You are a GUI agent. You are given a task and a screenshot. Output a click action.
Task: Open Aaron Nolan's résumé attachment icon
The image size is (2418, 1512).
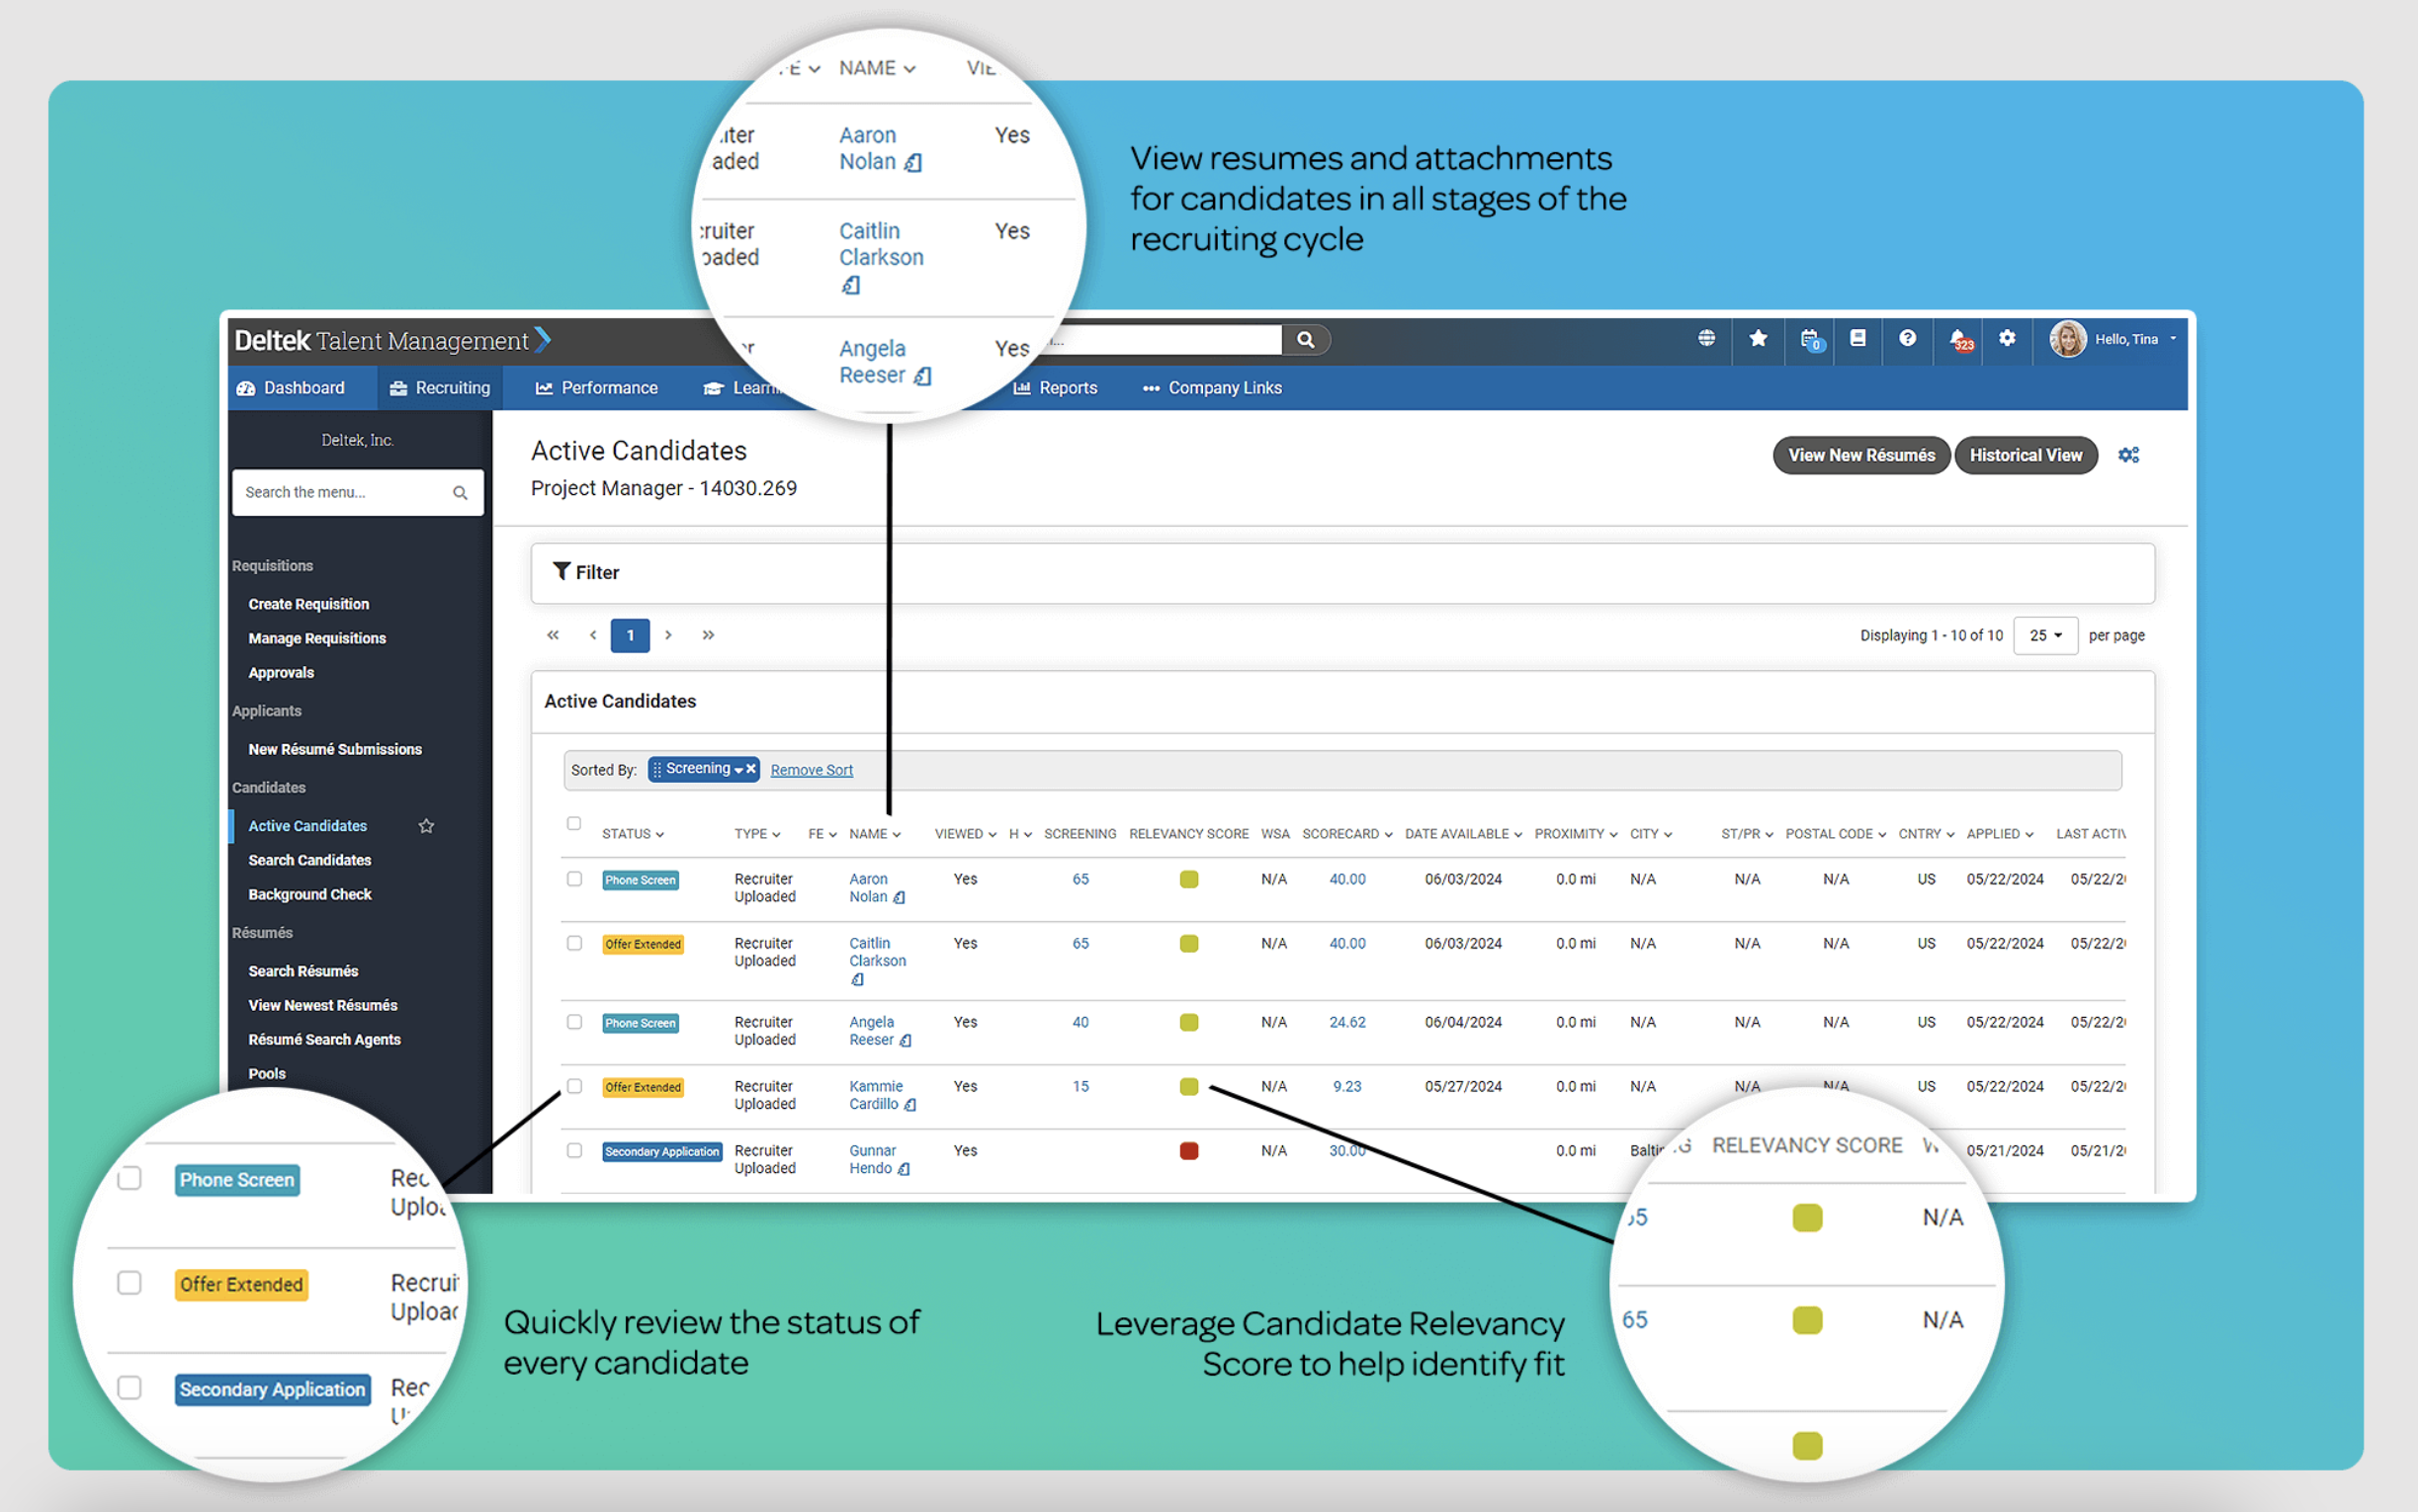899,898
